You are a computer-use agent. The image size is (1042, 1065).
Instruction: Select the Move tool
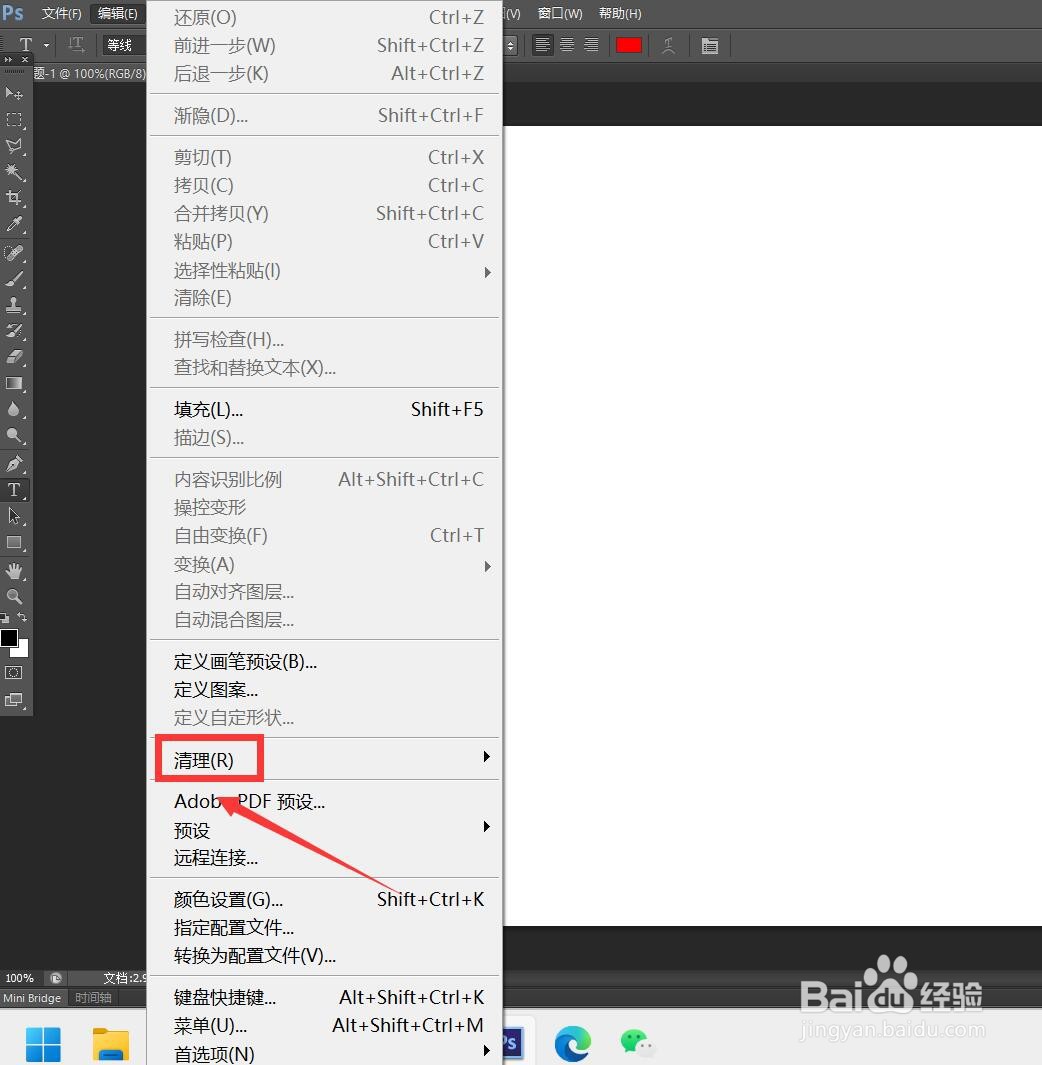[x=14, y=93]
